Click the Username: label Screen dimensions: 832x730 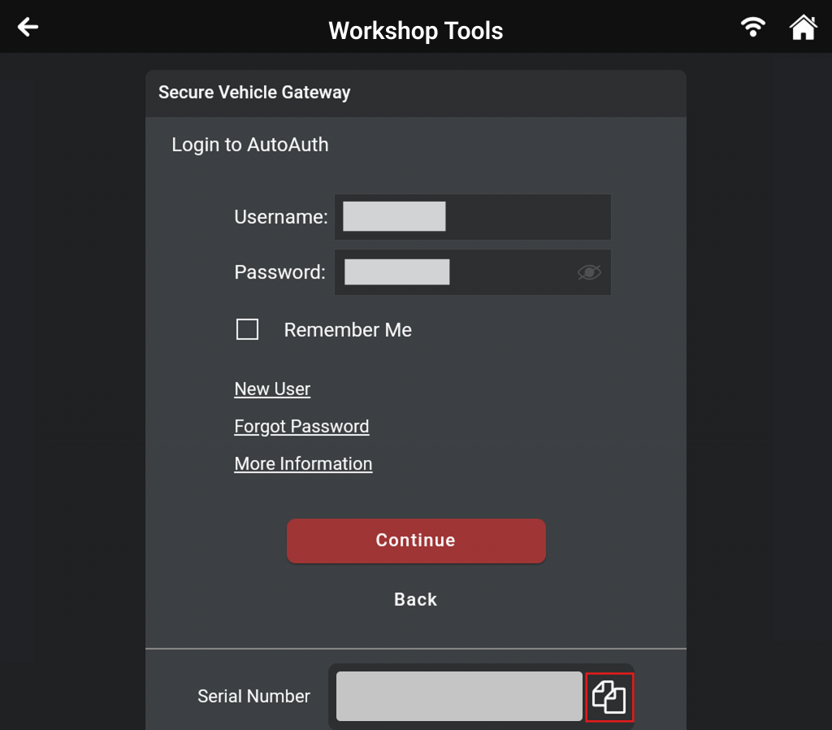point(281,217)
